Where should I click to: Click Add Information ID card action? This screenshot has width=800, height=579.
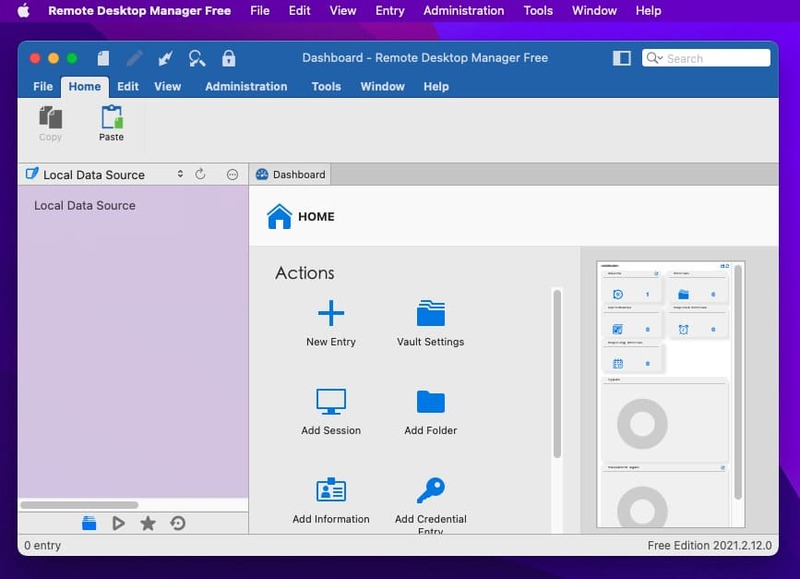click(x=331, y=501)
